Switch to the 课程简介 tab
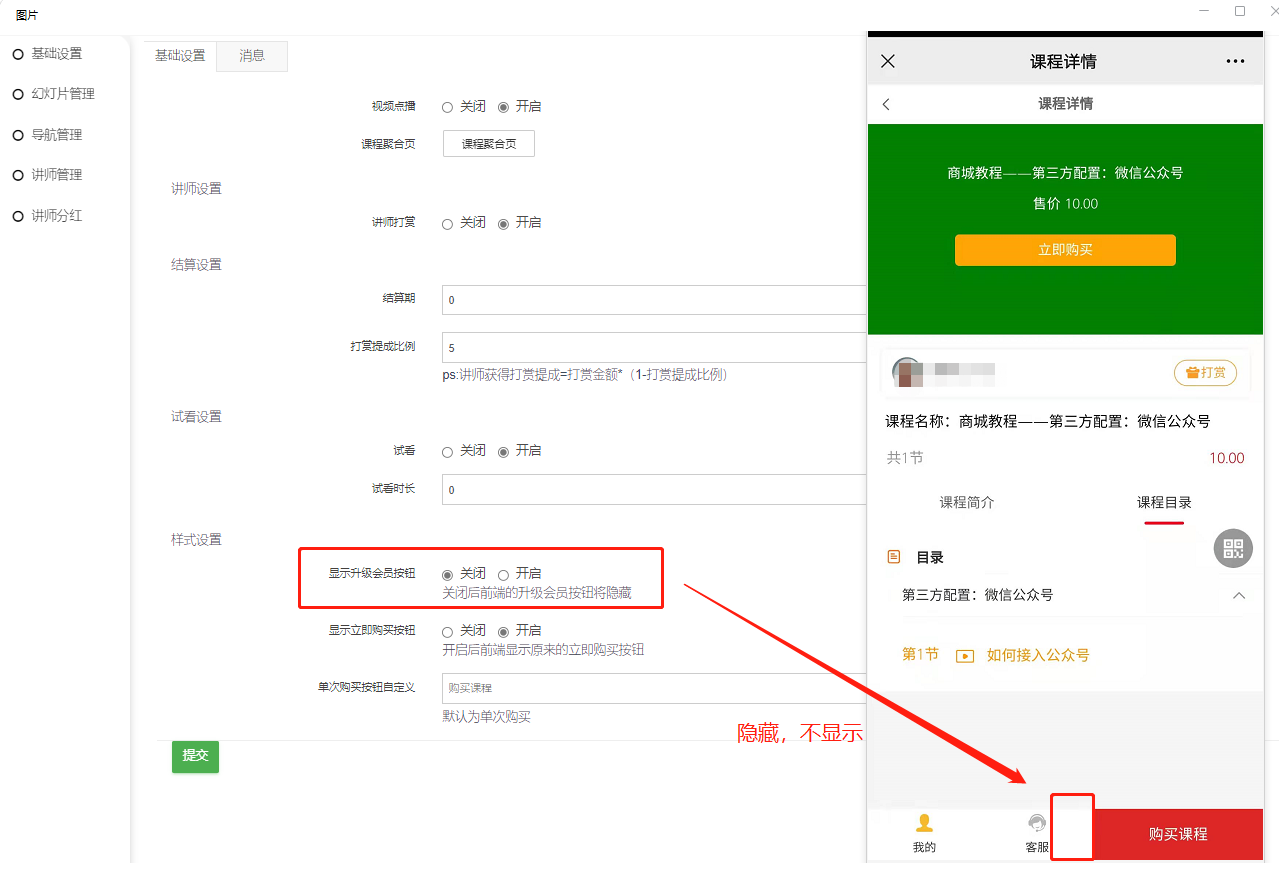Image resolution: width=1279 pixels, height=872 pixels. click(x=966, y=503)
